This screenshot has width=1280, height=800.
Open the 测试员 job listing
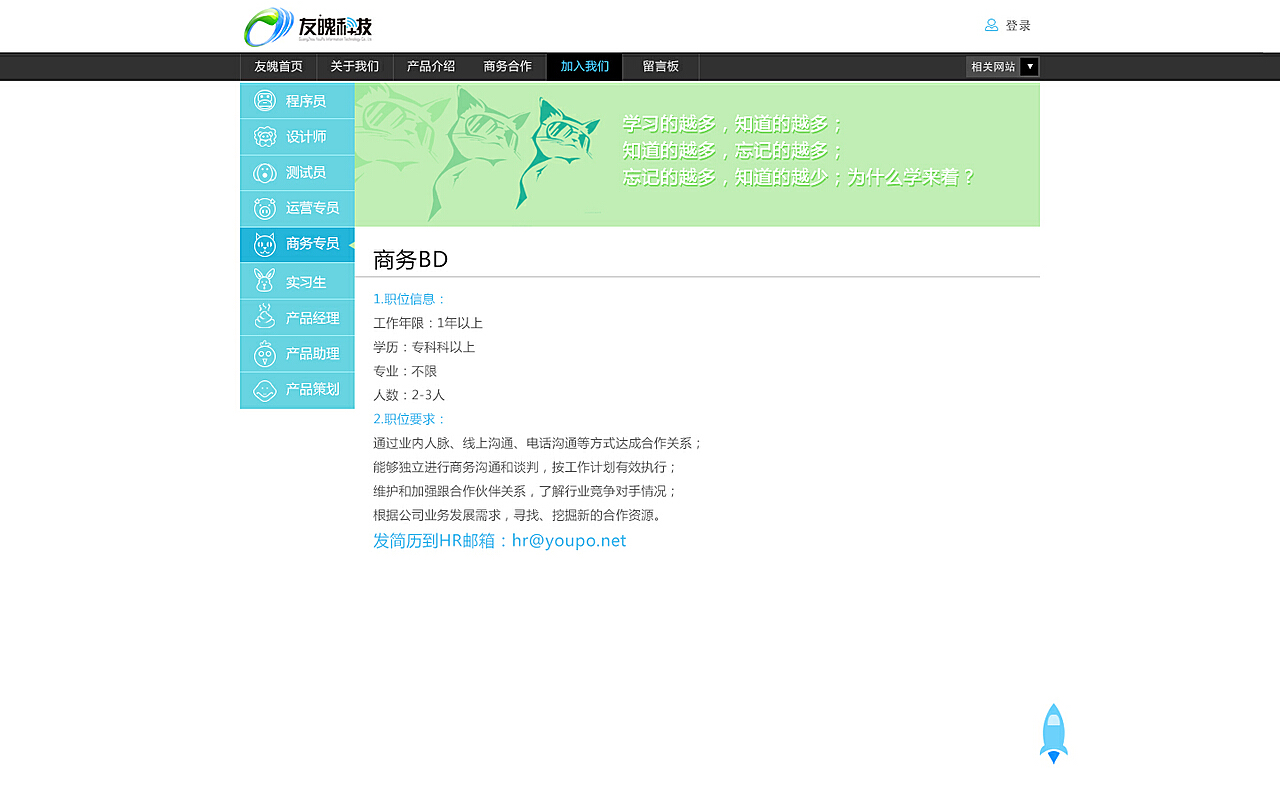click(297, 173)
